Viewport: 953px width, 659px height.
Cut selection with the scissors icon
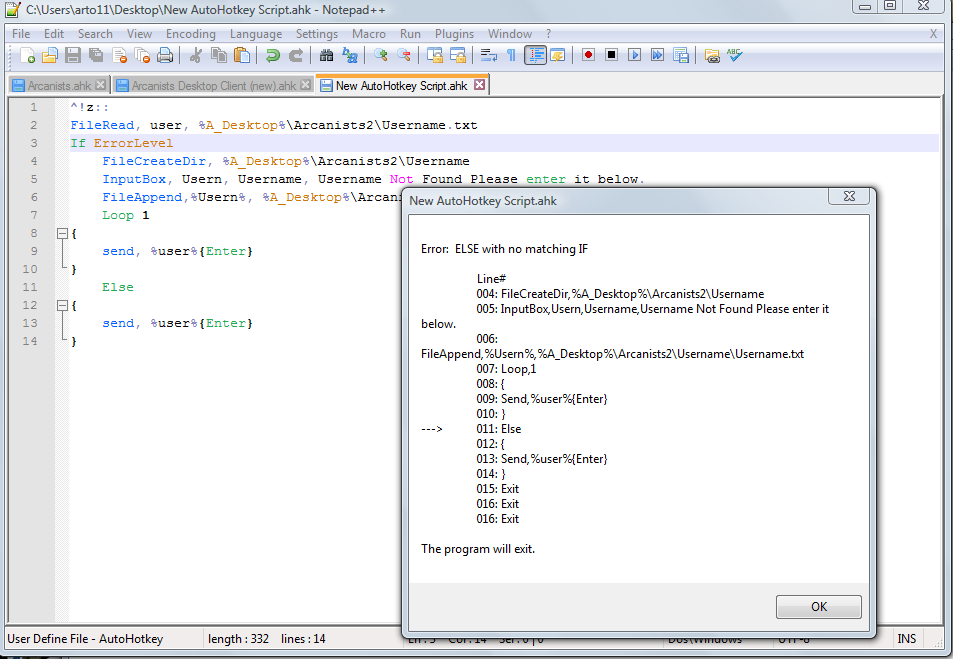[x=195, y=55]
